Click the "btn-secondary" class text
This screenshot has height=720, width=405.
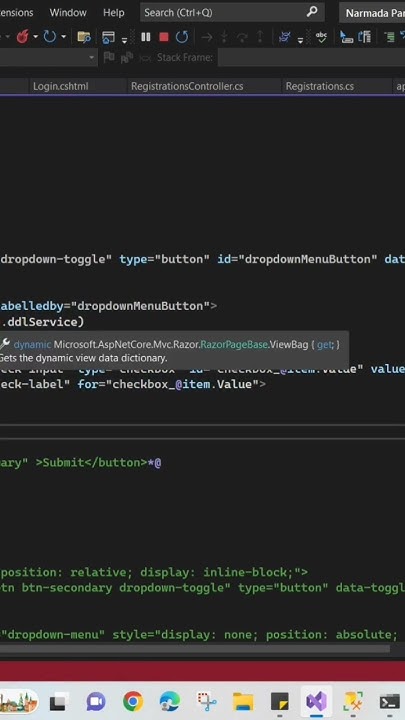[67, 588]
